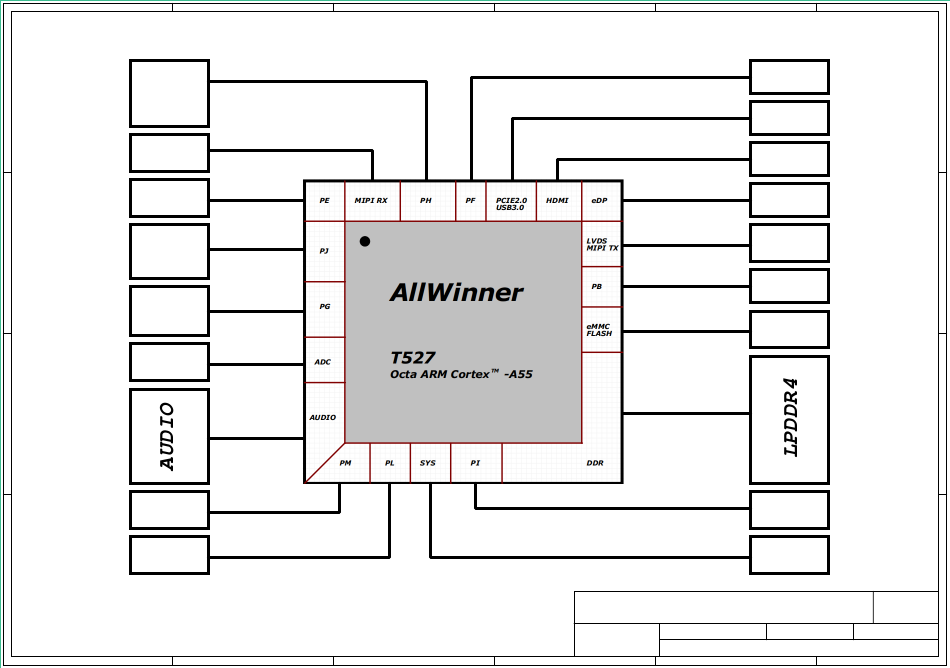The width and height of the screenshot is (950, 668).
Task: Select the "HDMI" pin group label
Action: click(x=557, y=200)
